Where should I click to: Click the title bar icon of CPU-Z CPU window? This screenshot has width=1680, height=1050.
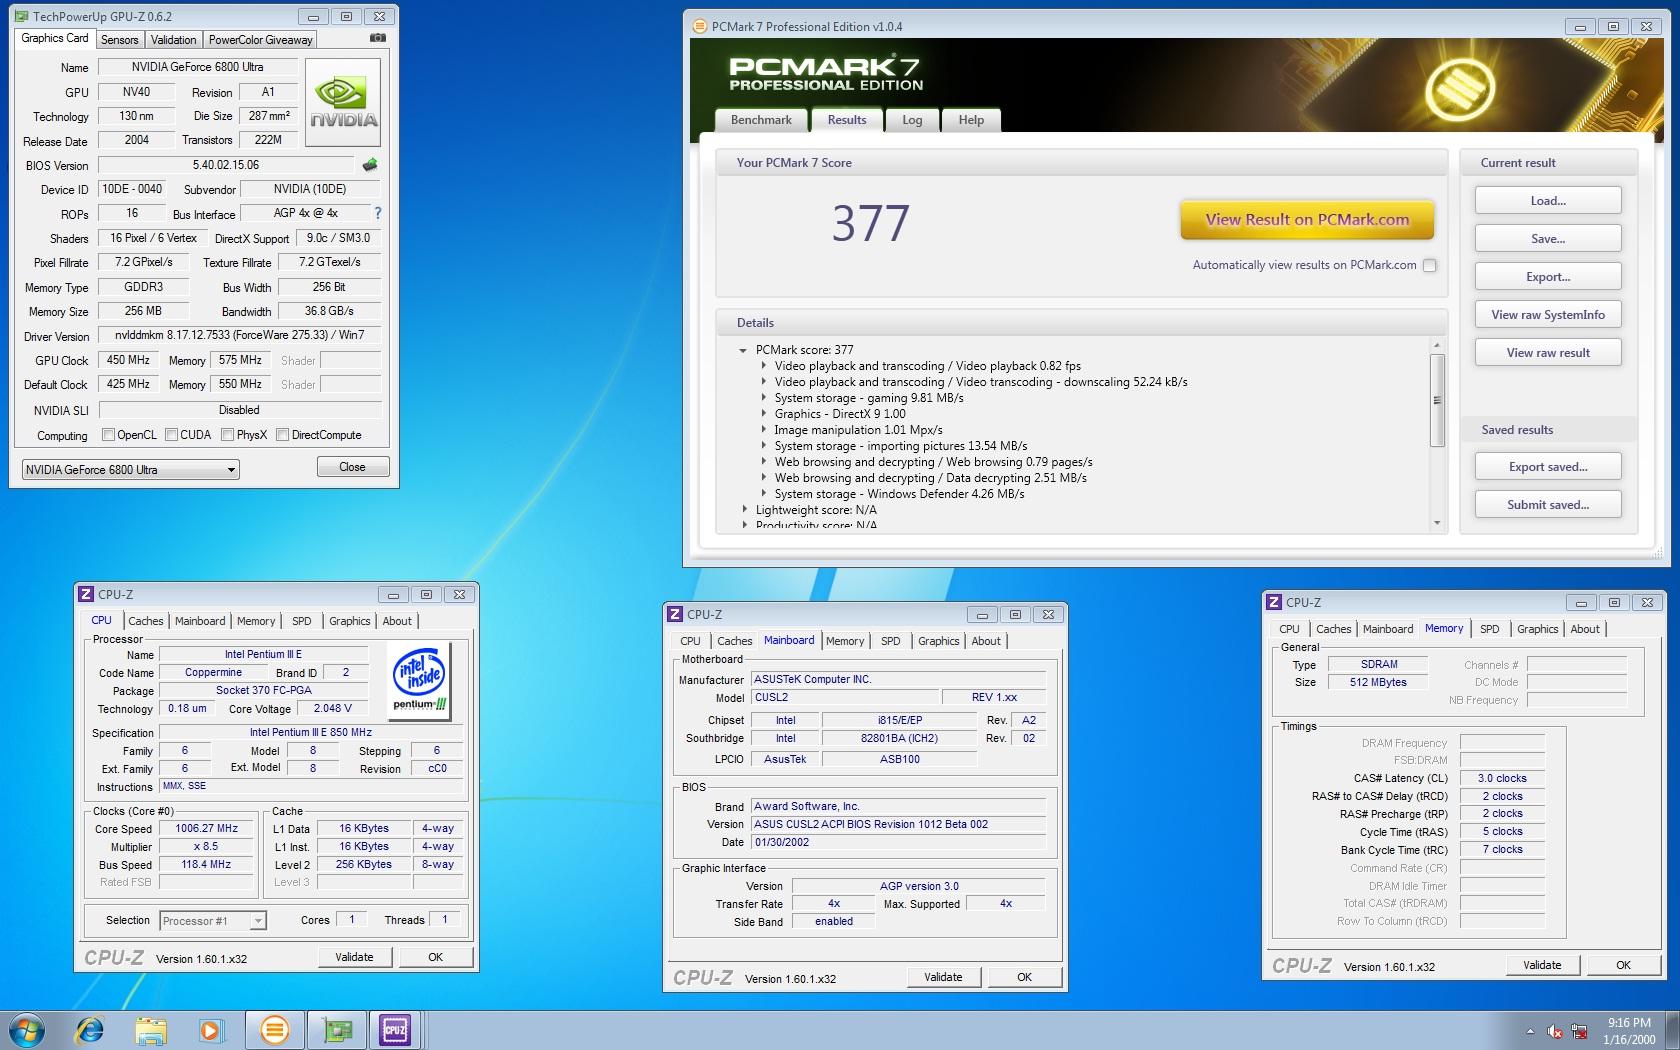click(86, 594)
